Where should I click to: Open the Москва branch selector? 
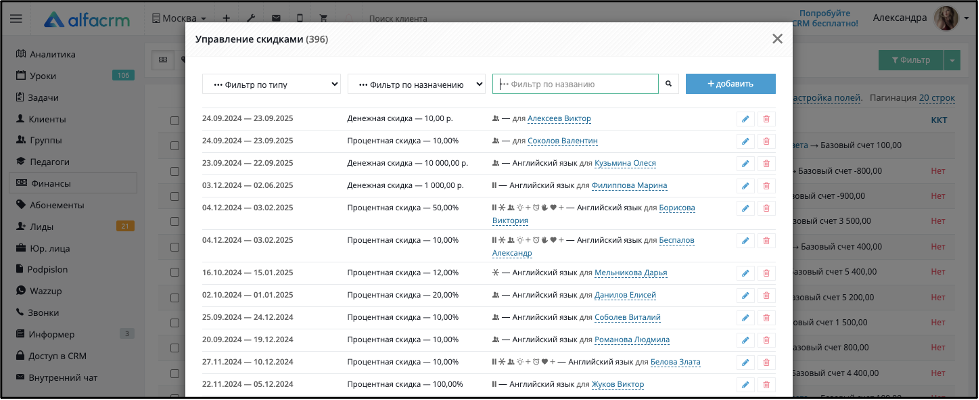pyautogui.click(x=179, y=19)
